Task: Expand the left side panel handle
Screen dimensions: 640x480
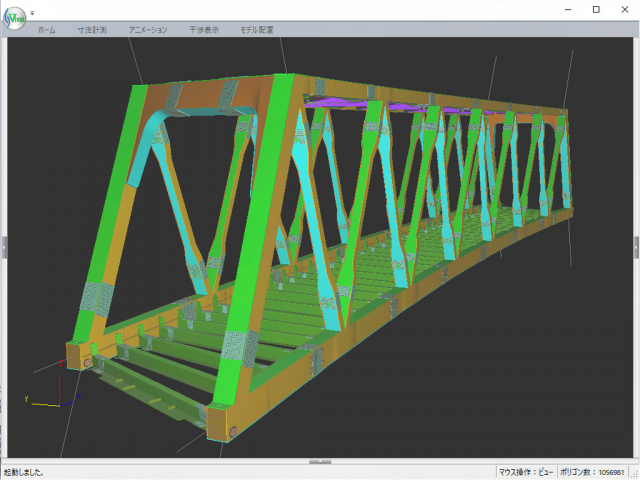Action: pos(3,247)
